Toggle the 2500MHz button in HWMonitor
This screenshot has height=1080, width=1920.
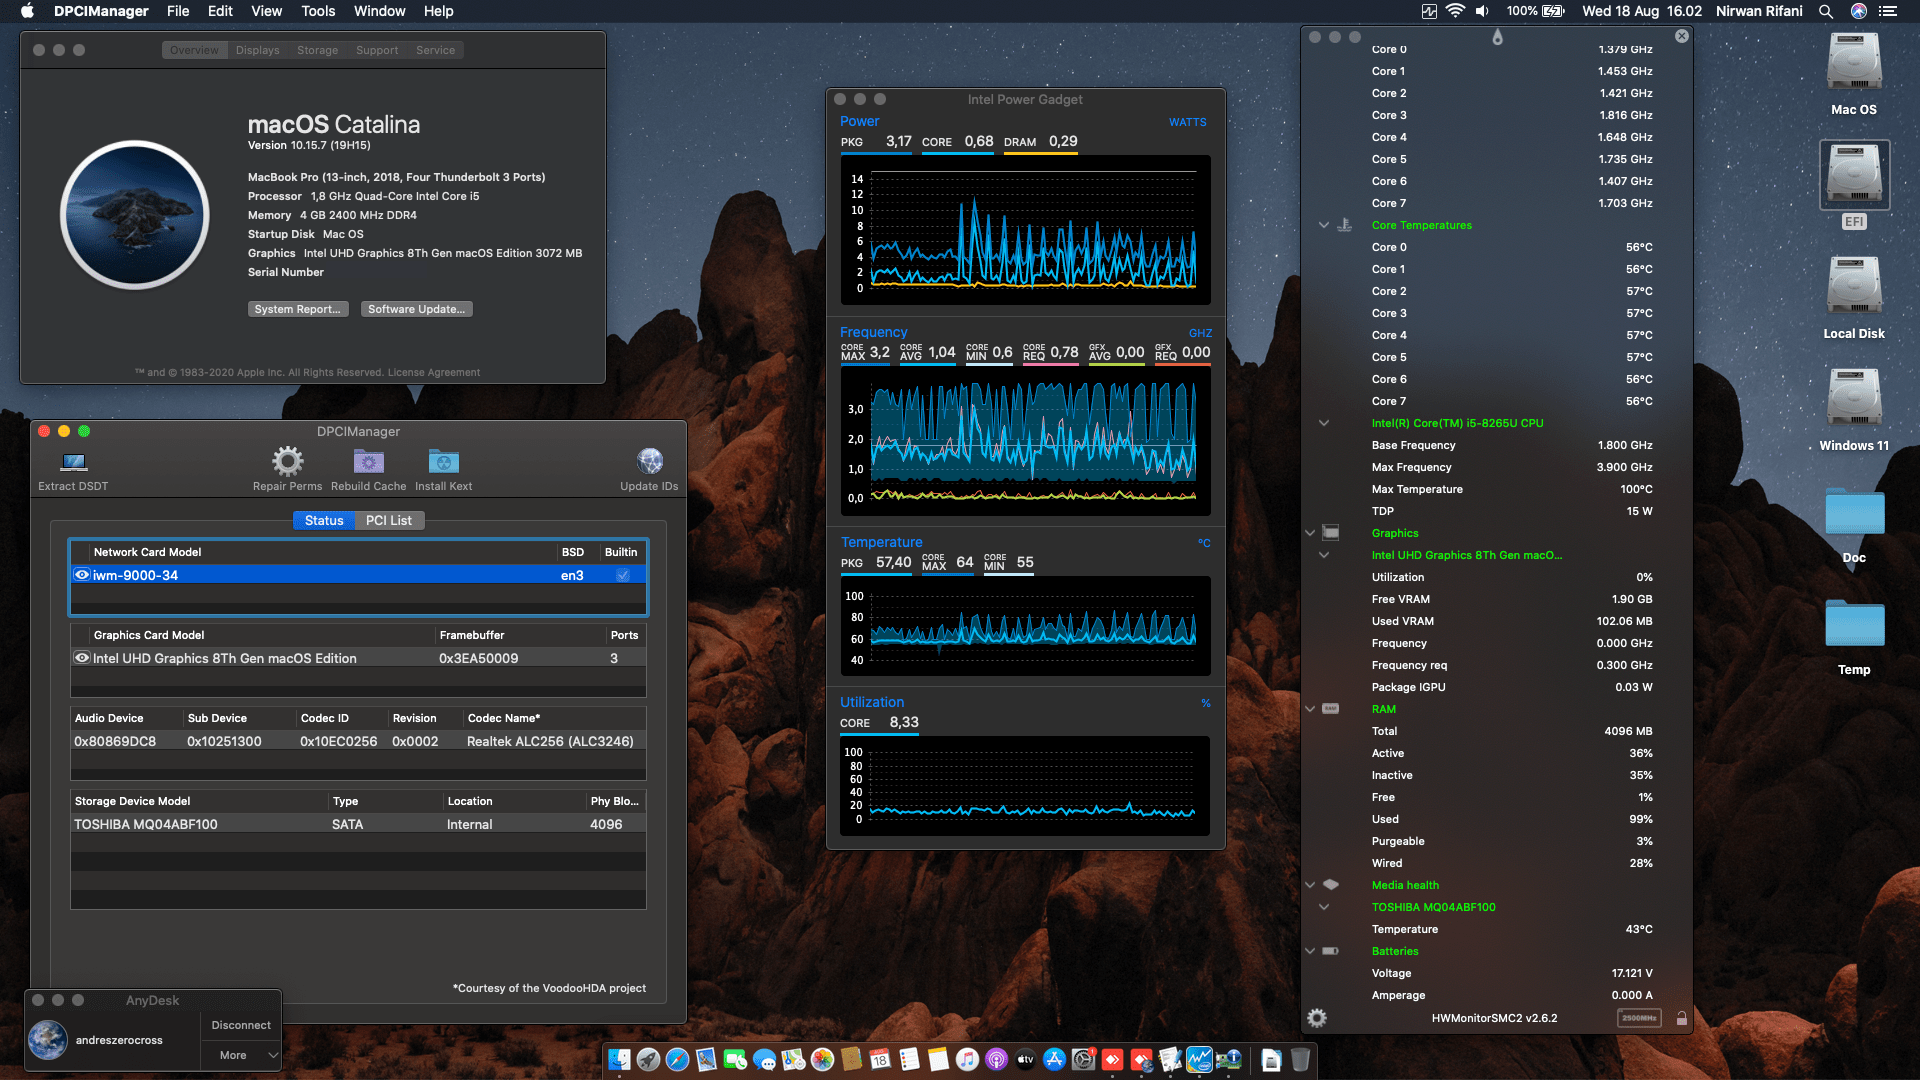point(1638,1018)
